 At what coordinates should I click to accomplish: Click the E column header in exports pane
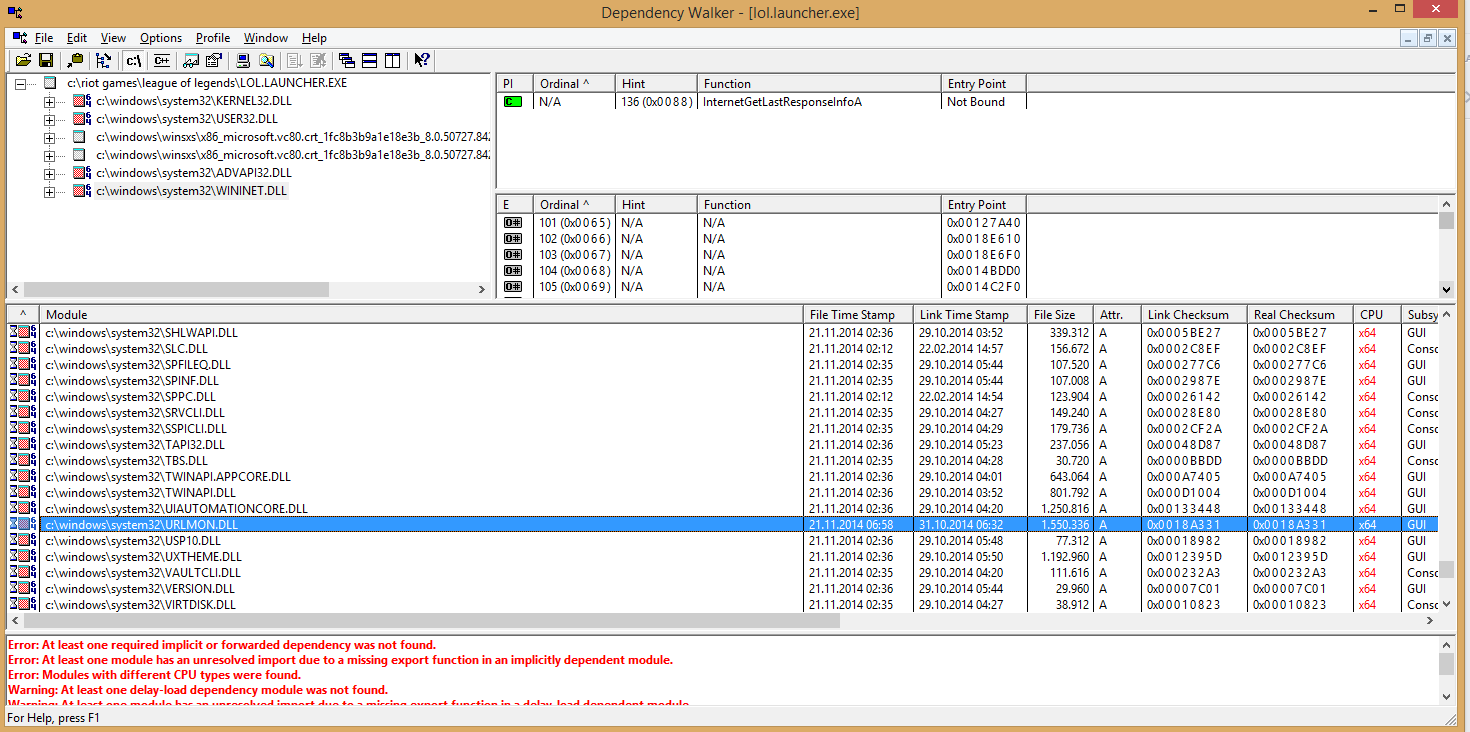[x=515, y=205]
